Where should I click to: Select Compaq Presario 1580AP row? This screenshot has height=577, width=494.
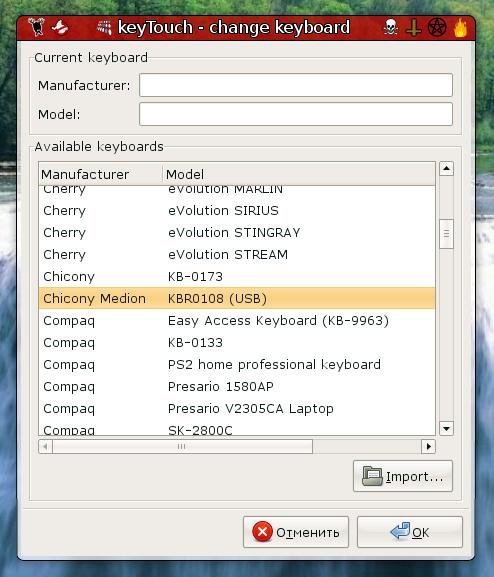(x=237, y=387)
